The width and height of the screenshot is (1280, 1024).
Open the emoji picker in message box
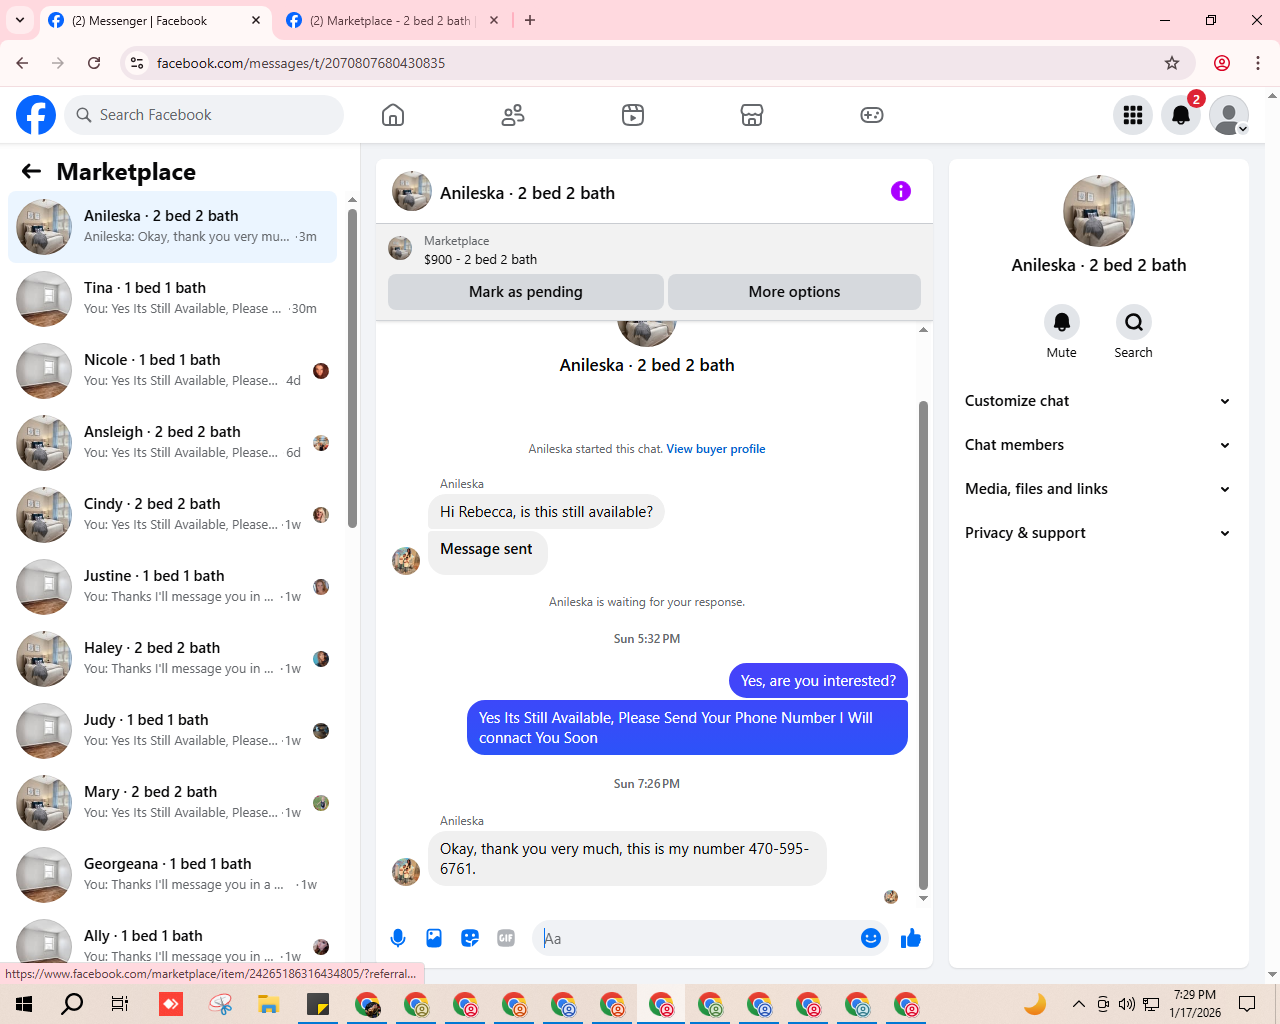pos(871,938)
